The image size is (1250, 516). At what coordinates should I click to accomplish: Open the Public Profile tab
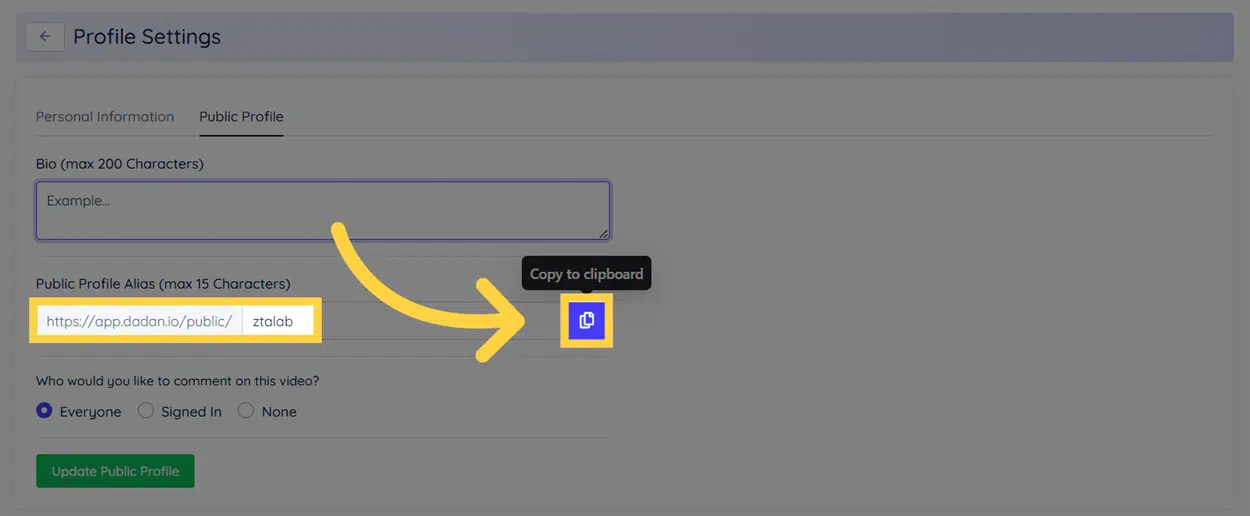point(241,117)
